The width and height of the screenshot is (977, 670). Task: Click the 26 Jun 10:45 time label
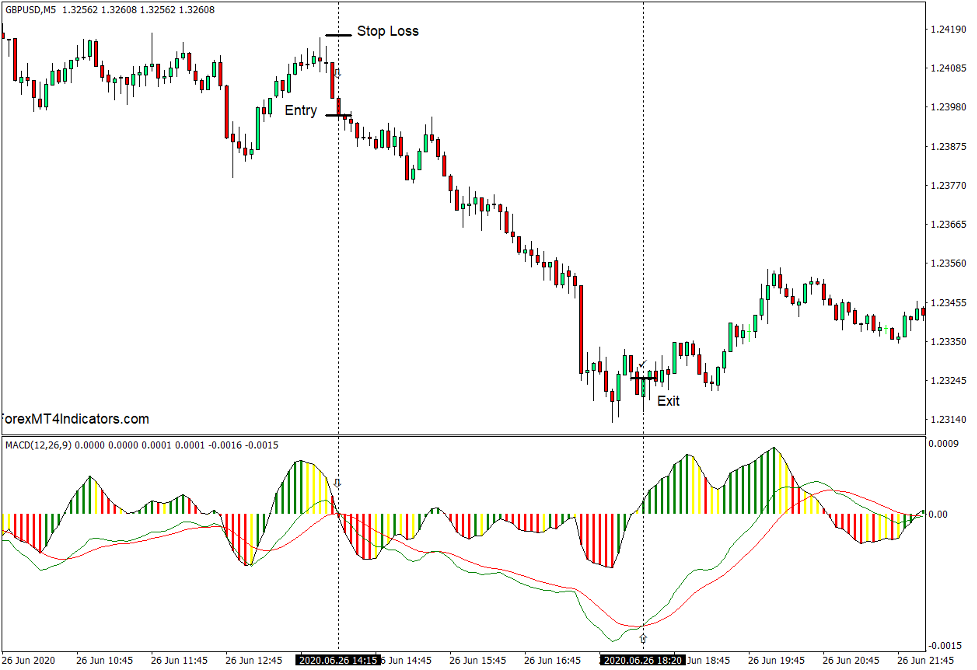tap(105, 660)
